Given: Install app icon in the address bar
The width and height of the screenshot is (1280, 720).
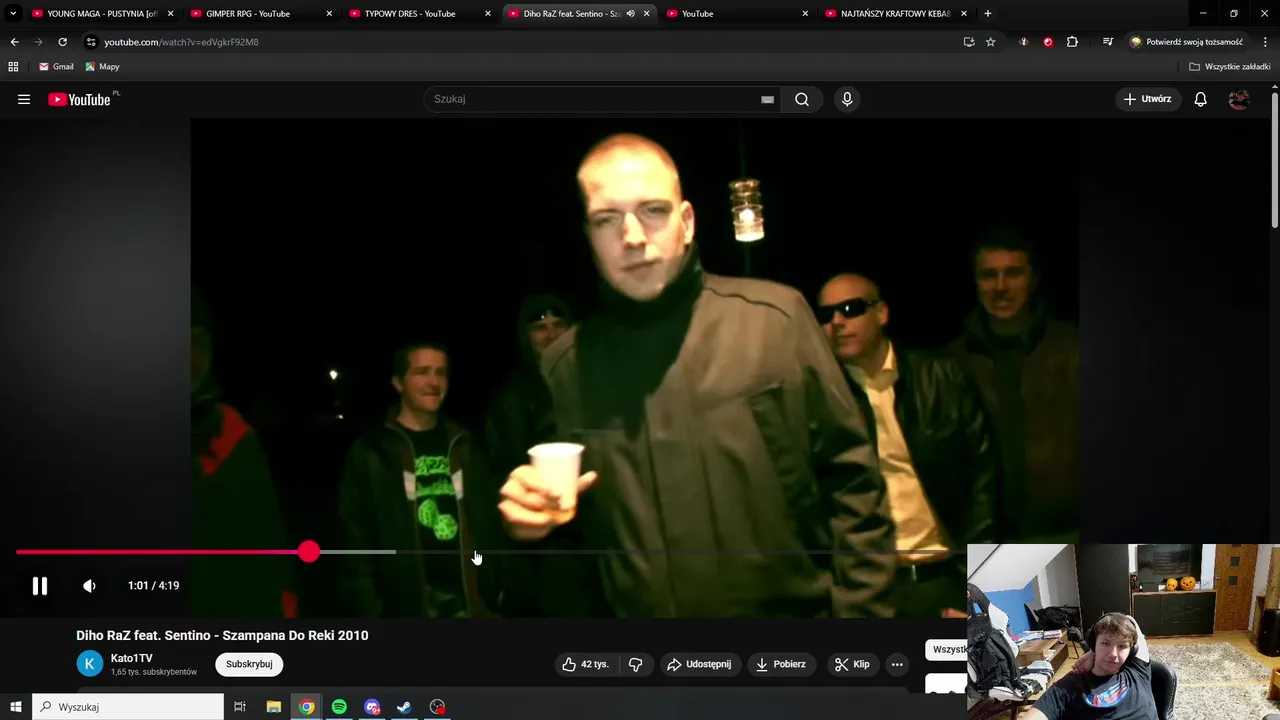Looking at the screenshot, I should tap(969, 42).
